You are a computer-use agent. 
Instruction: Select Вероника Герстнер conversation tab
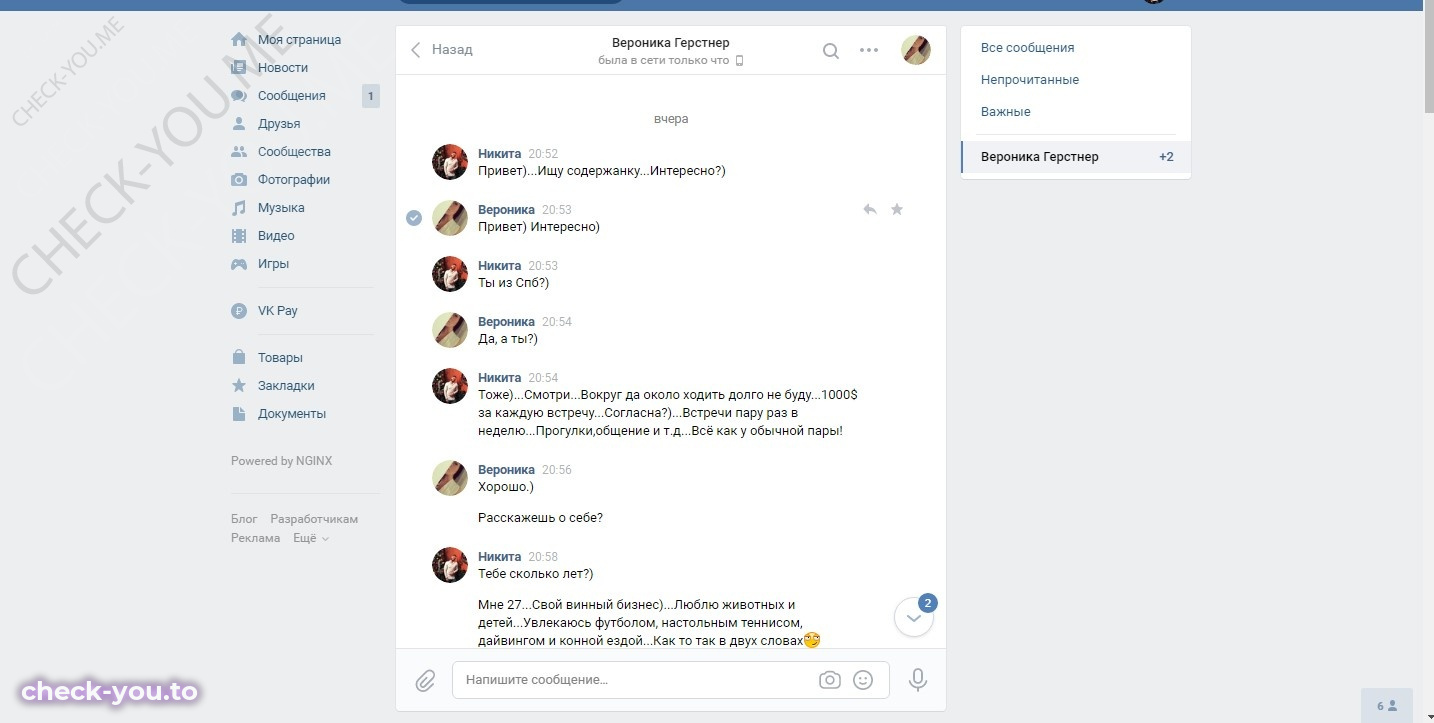click(1076, 157)
